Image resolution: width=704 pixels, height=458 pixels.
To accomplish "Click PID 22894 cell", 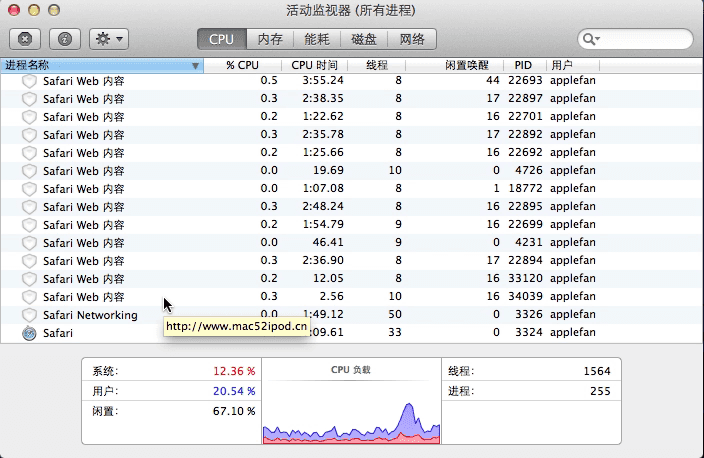I will (525, 260).
